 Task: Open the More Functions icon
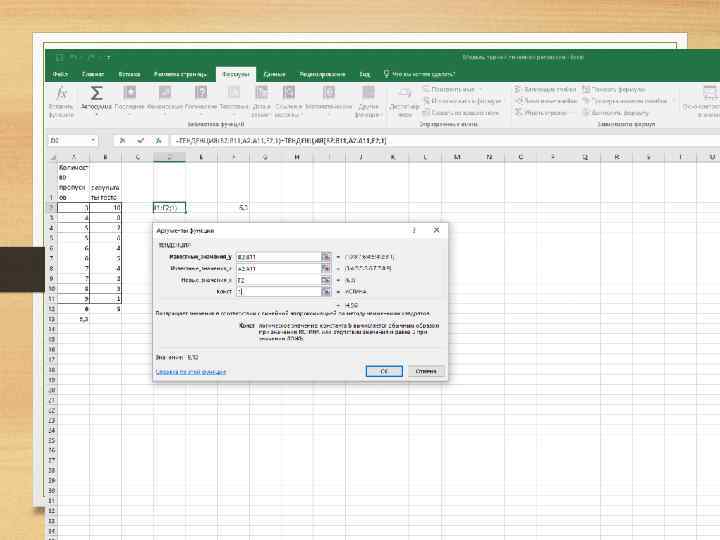coord(368,93)
